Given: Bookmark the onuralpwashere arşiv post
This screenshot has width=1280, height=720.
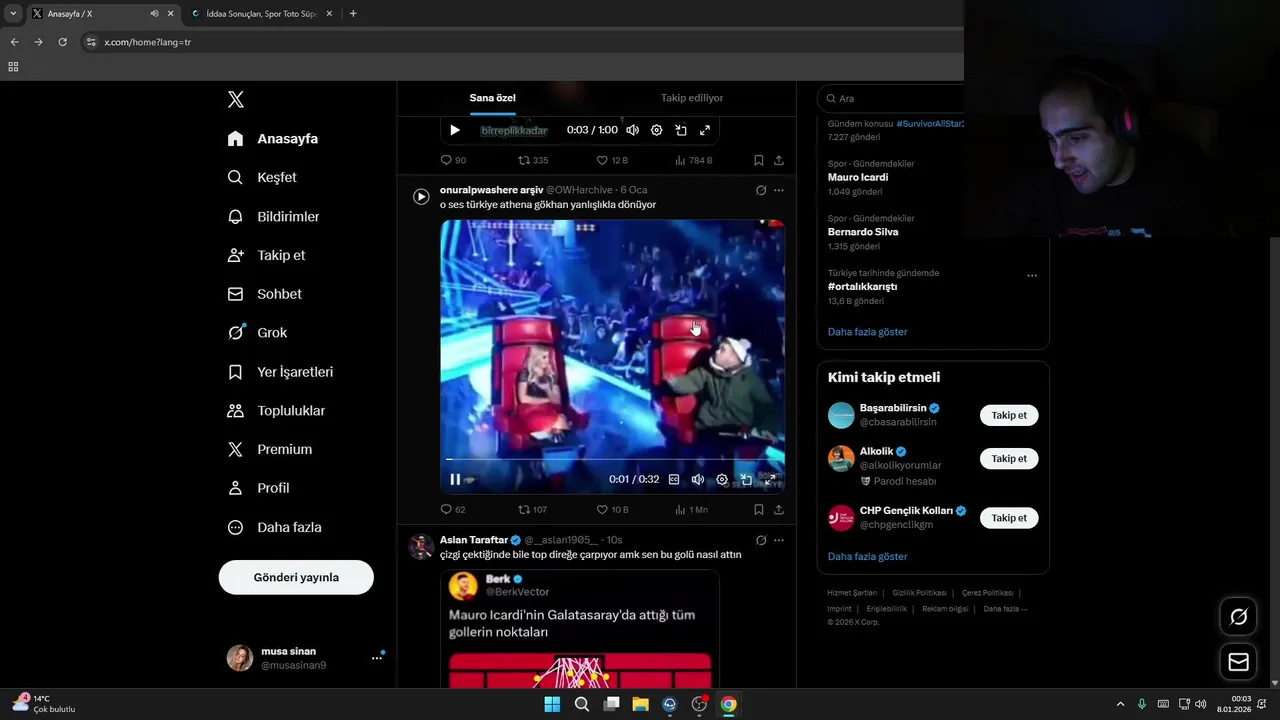Looking at the screenshot, I should (x=759, y=509).
